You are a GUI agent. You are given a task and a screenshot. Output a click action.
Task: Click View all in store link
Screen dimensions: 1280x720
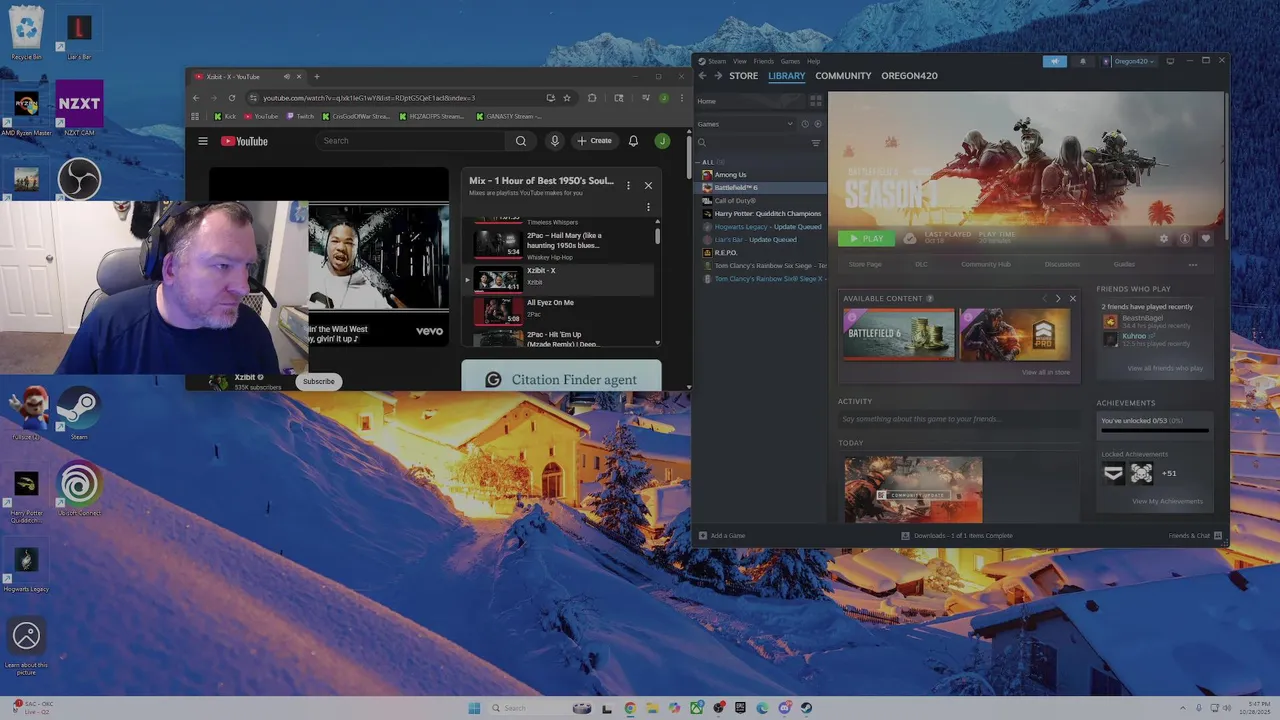coord(1046,372)
